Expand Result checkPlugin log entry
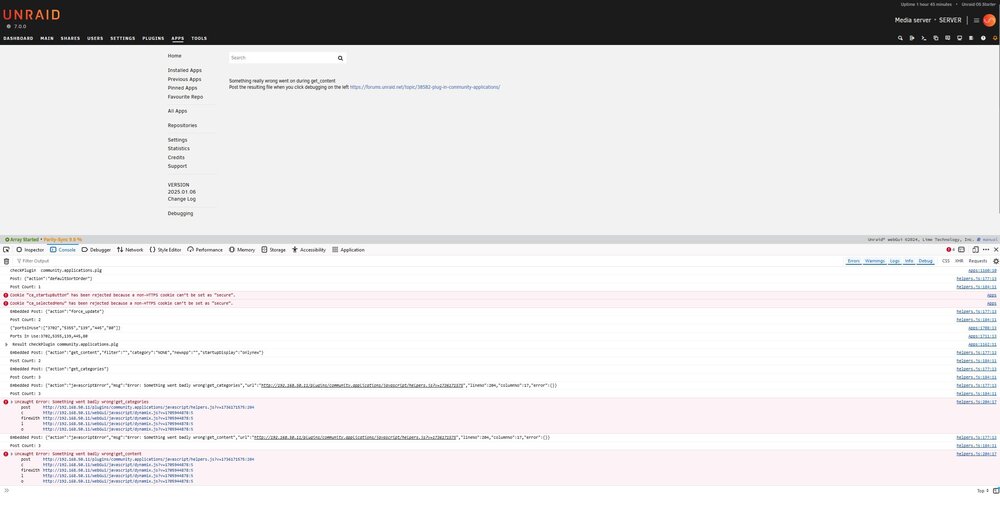Screen dimensions: 1000x508 (6, 344)
